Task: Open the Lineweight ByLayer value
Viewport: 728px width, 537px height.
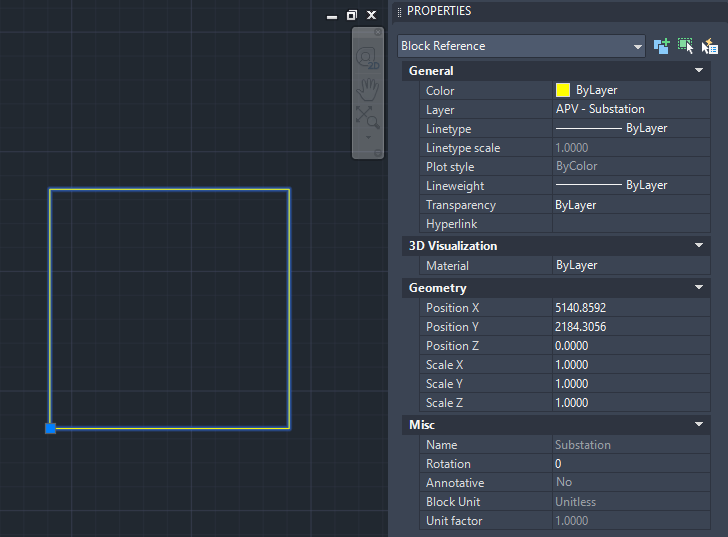Action: (x=631, y=185)
